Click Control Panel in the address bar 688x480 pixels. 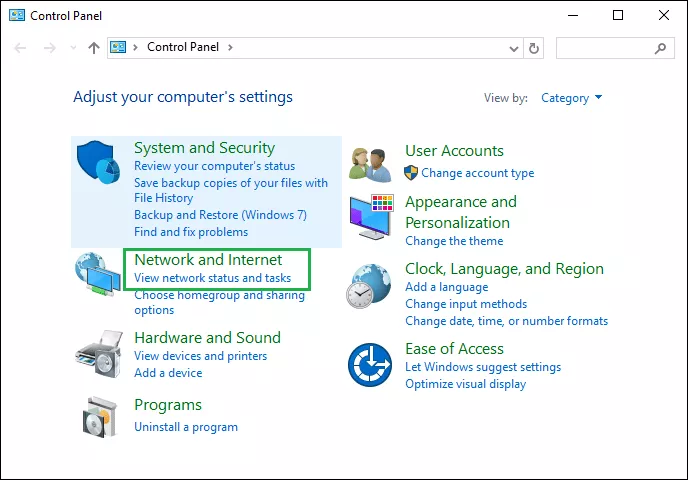[x=183, y=47]
